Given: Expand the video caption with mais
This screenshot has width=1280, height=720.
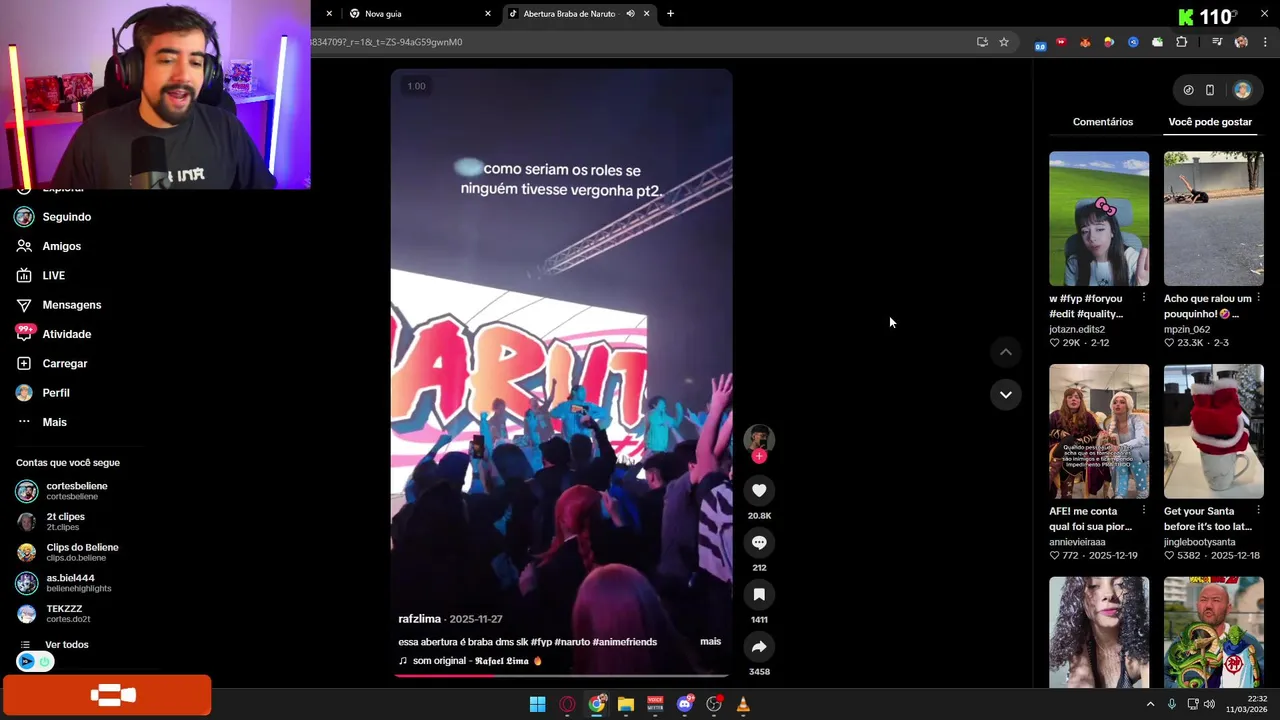Looking at the screenshot, I should pos(710,641).
